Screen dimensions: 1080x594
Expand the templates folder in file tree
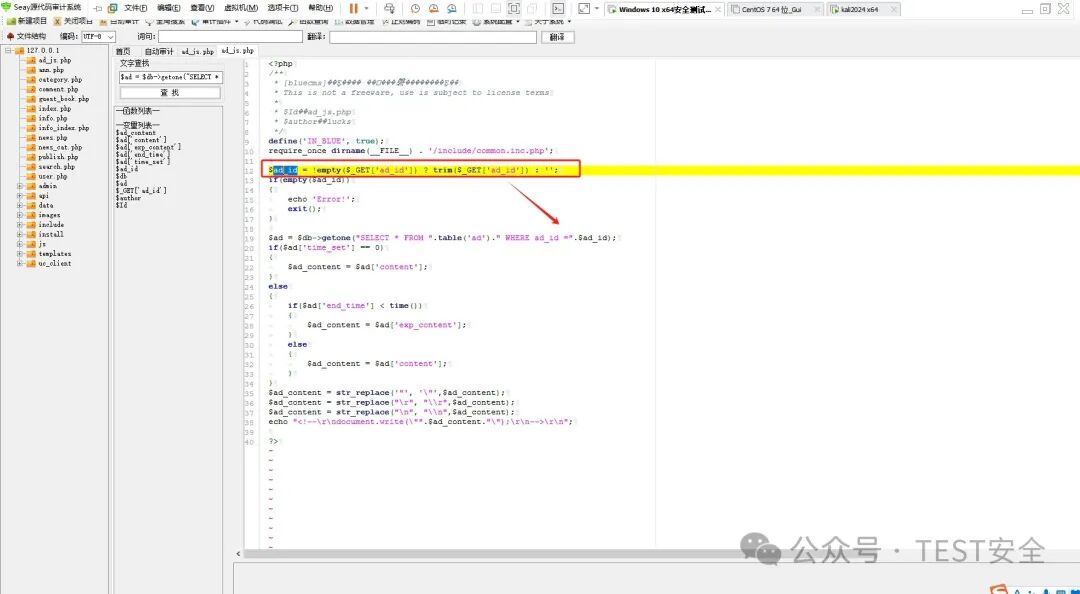[20, 254]
